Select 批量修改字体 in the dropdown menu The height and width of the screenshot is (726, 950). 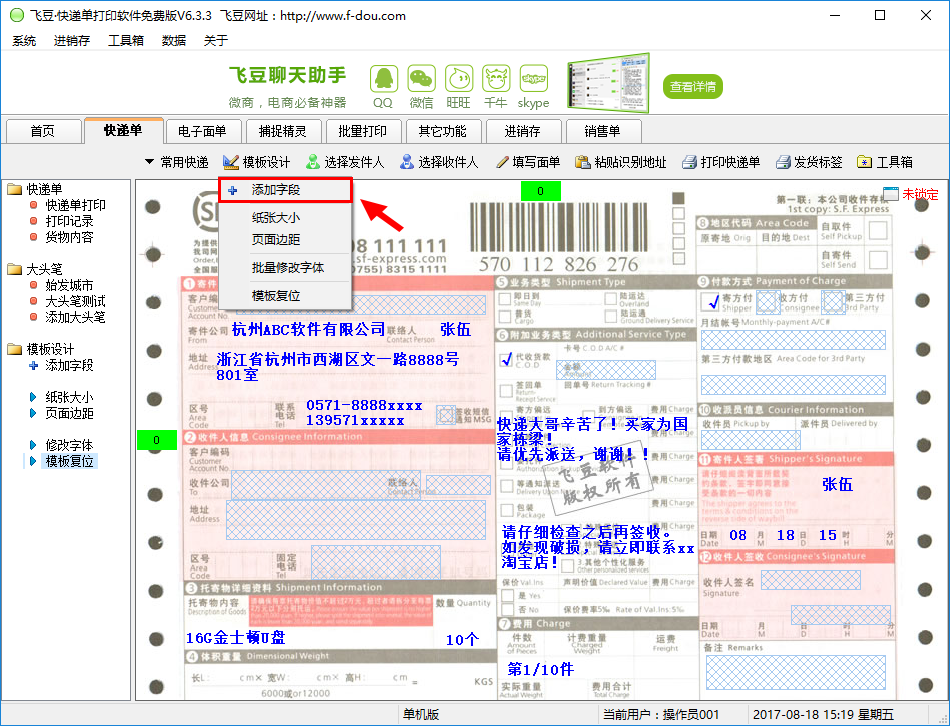(285, 267)
